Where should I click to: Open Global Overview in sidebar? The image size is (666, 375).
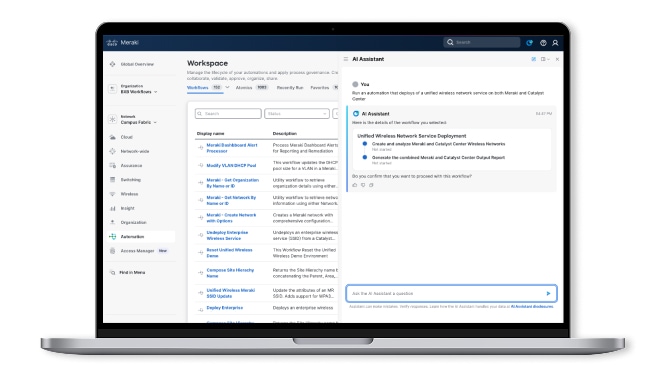tap(137, 64)
